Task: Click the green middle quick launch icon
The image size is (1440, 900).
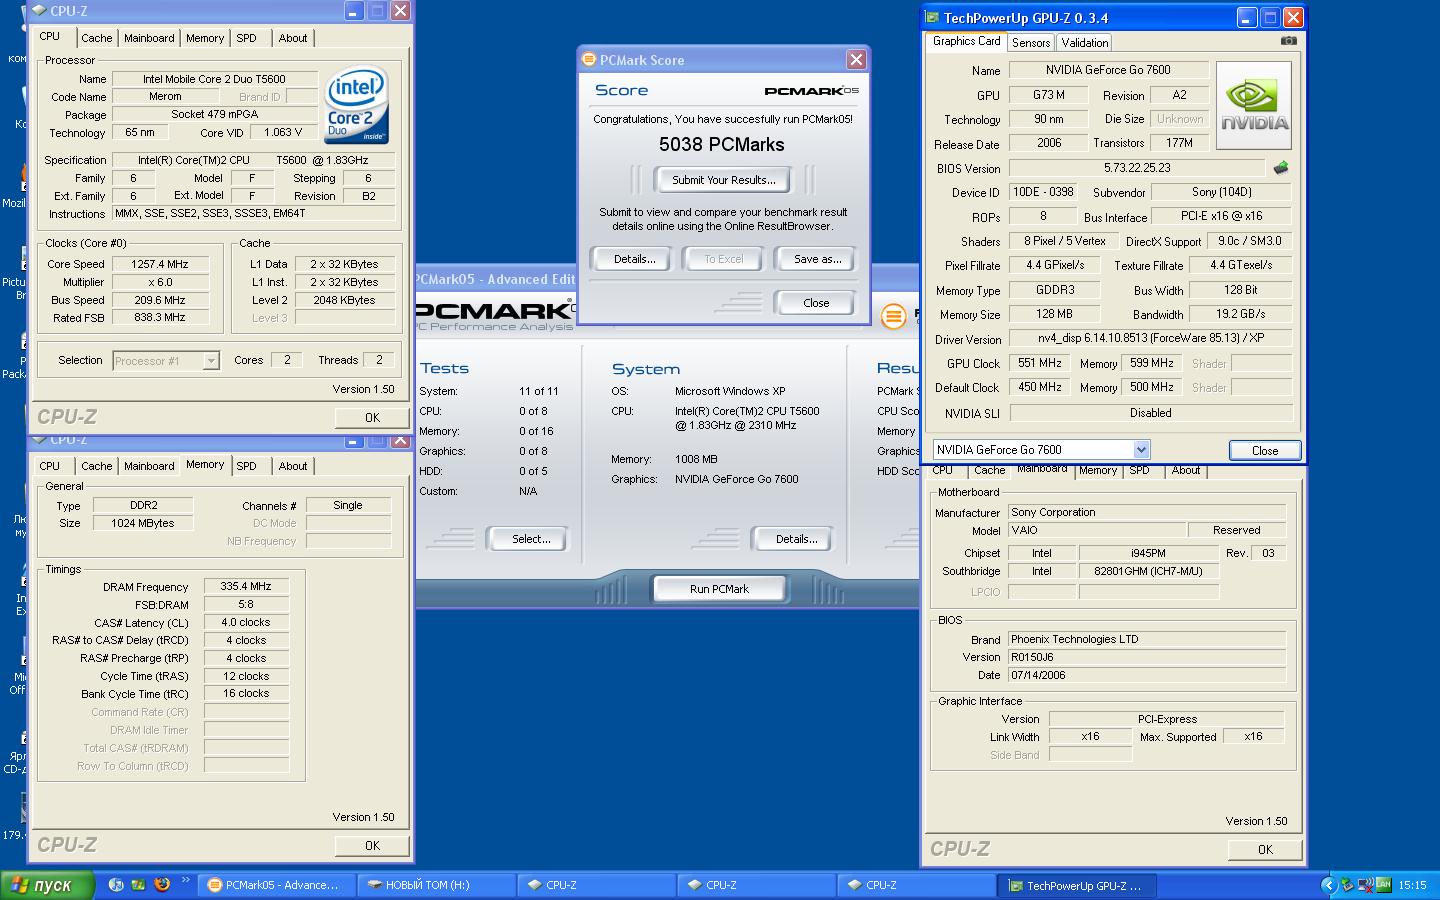Action: (138, 885)
